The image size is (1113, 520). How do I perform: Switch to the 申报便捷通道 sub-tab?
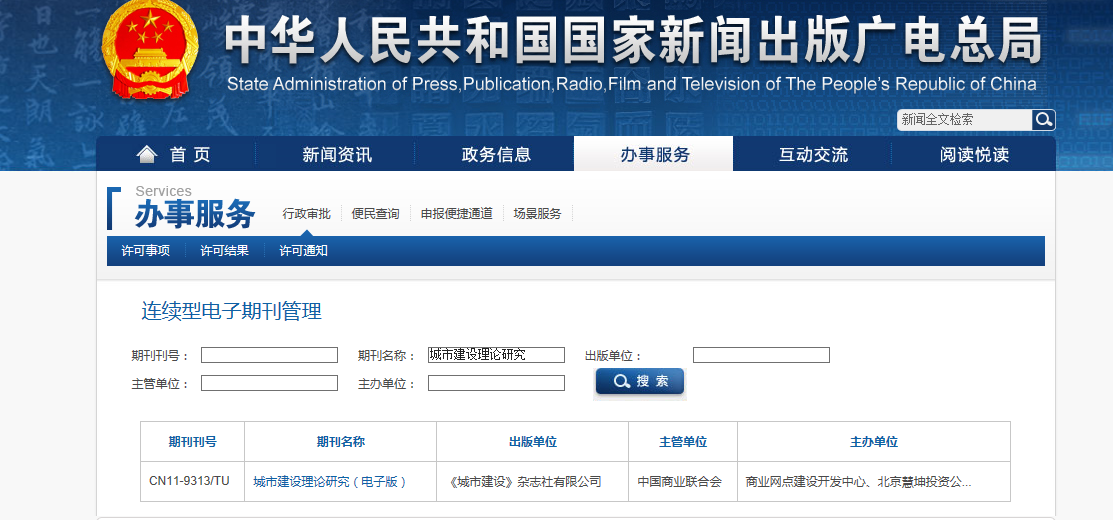(456, 214)
